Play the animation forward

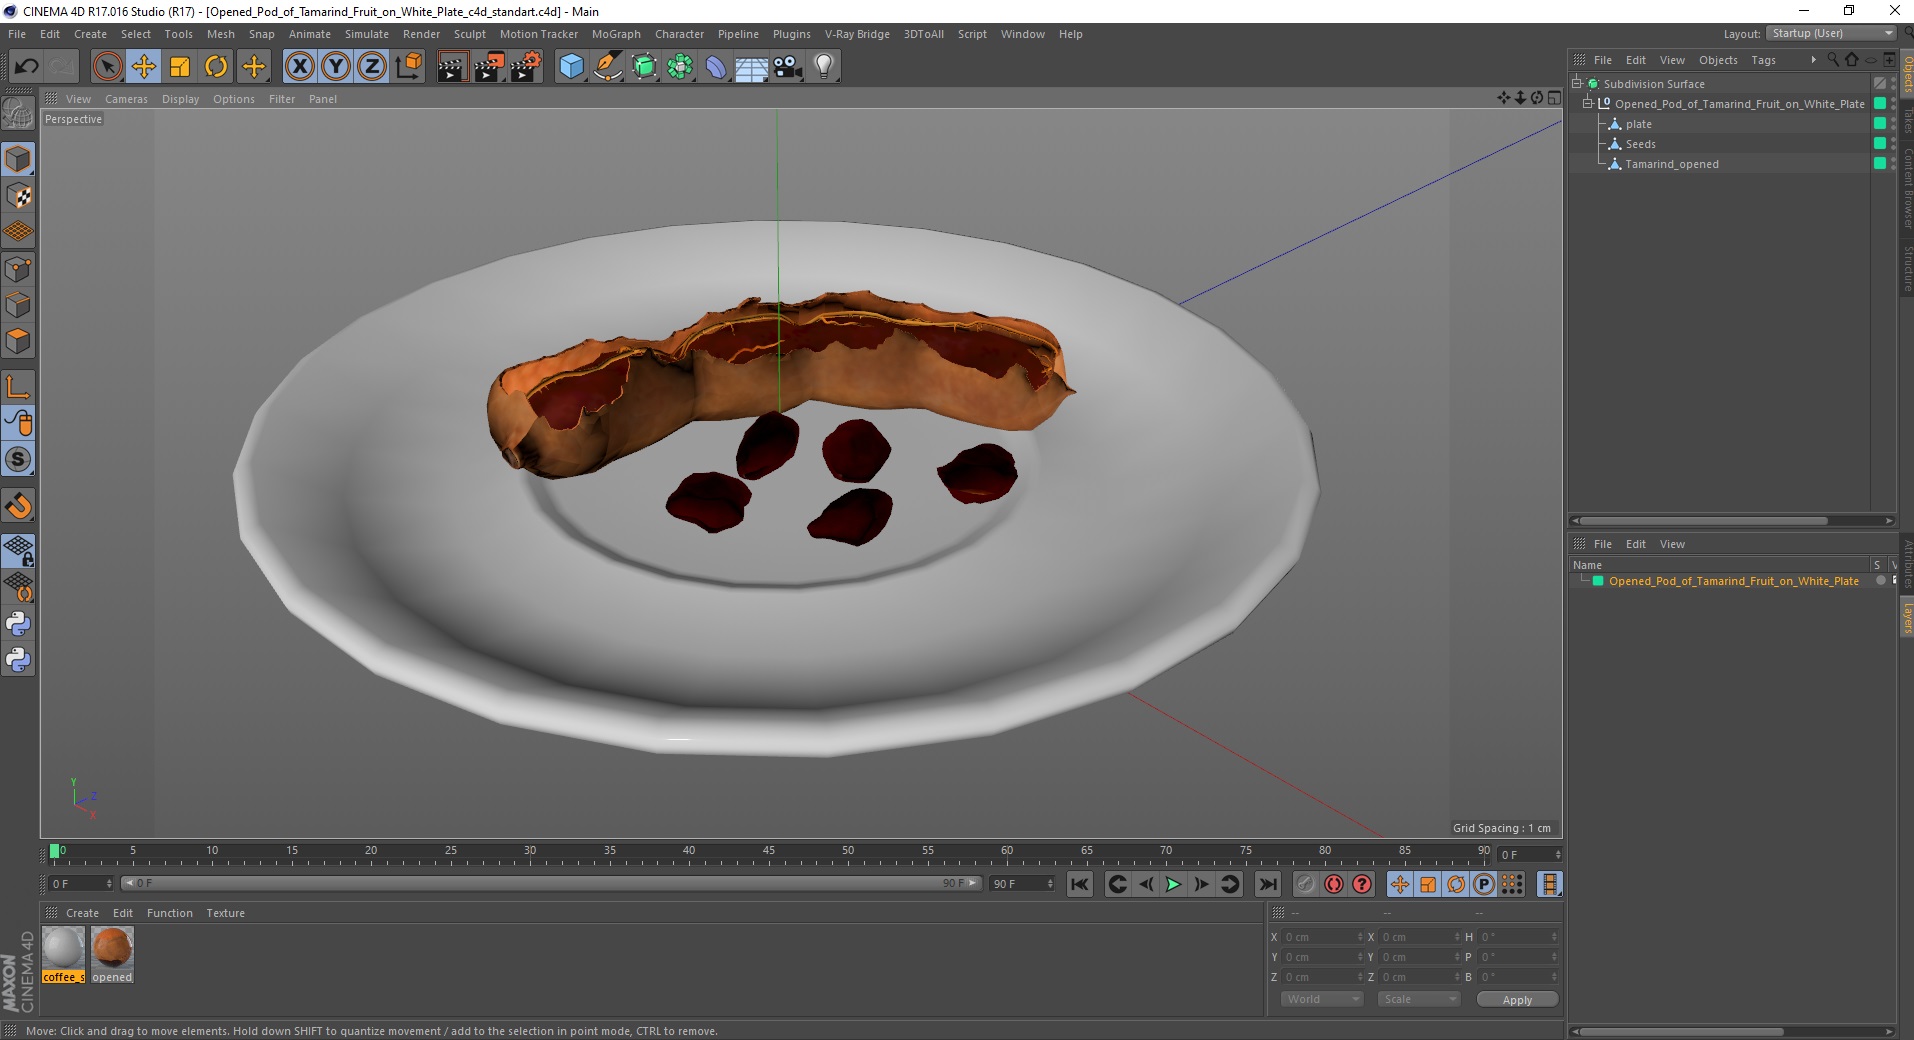[x=1173, y=884]
